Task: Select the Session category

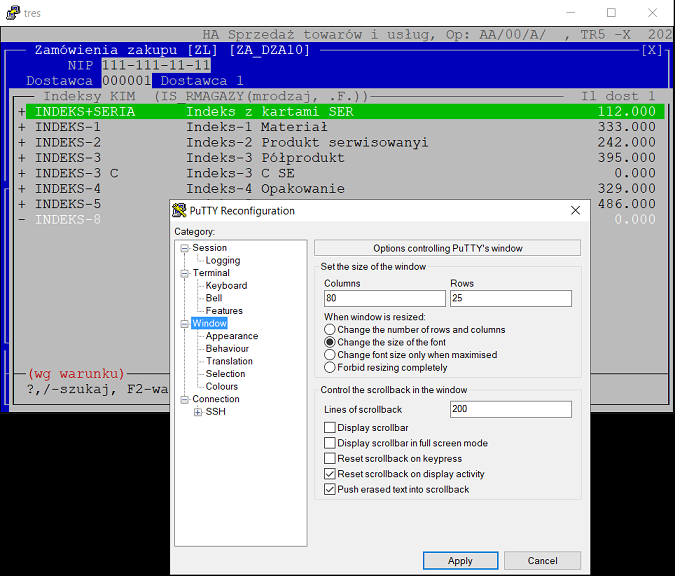Action: pyautogui.click(x=210, y=248)
